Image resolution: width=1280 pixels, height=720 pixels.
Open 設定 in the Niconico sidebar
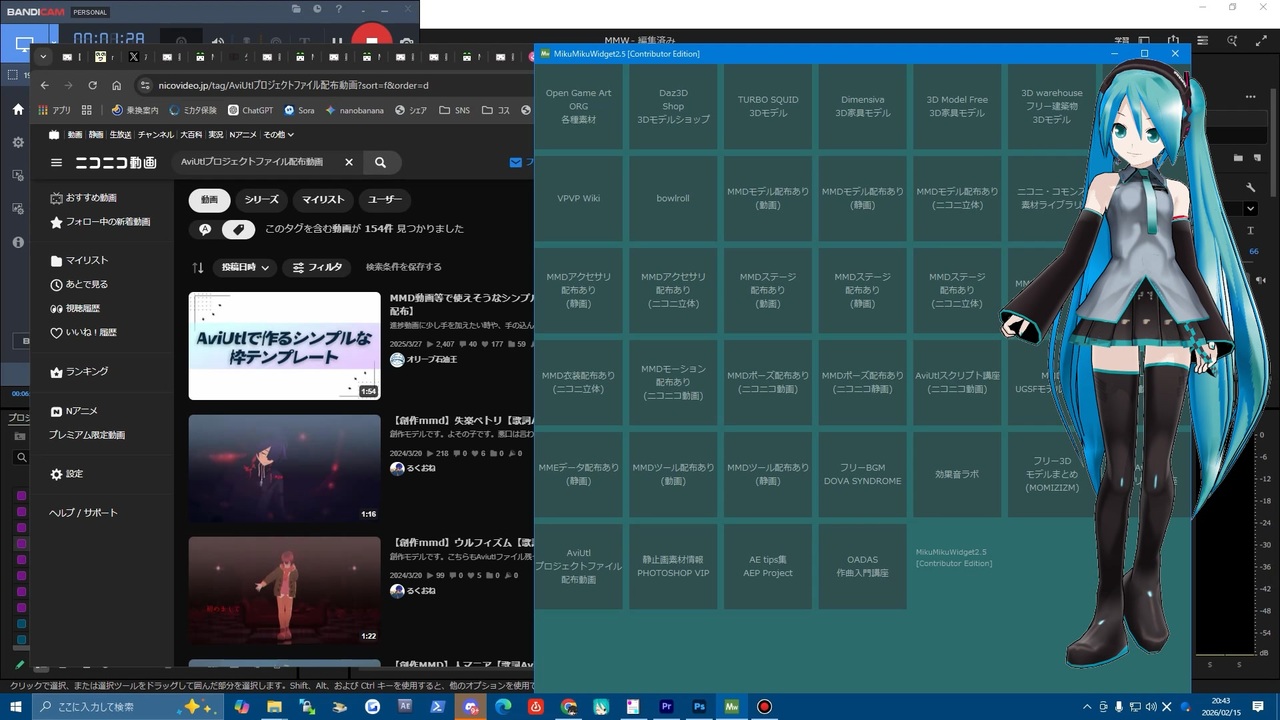[66, 474]
